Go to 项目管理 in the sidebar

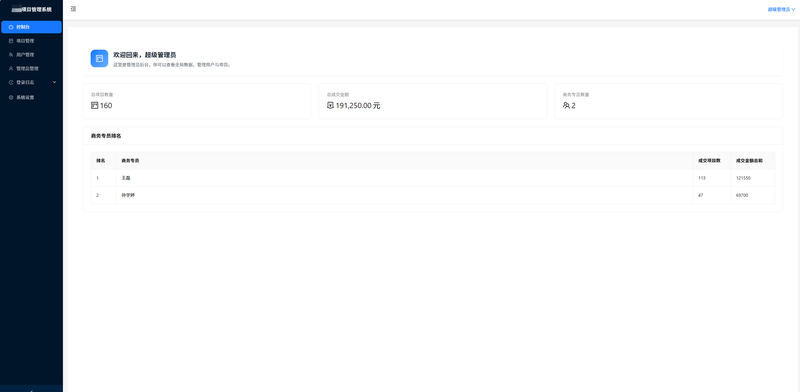click(x=31, y=41)
